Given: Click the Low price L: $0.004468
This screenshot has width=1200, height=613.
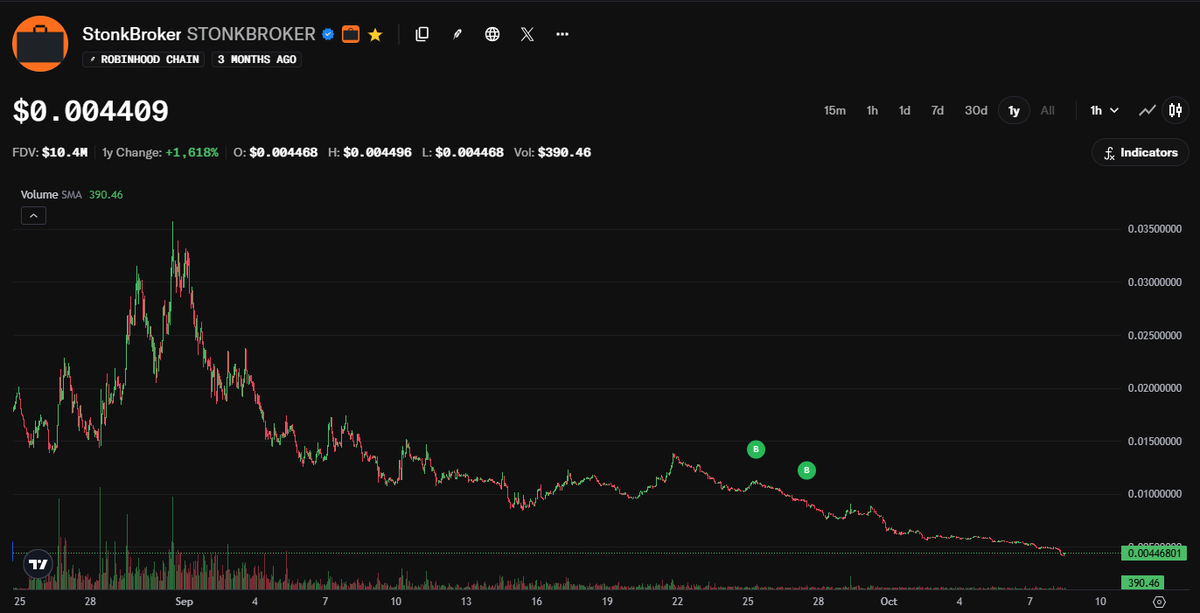Looking at the screenshot, I should pyautogui.click(x=463, y=153).
